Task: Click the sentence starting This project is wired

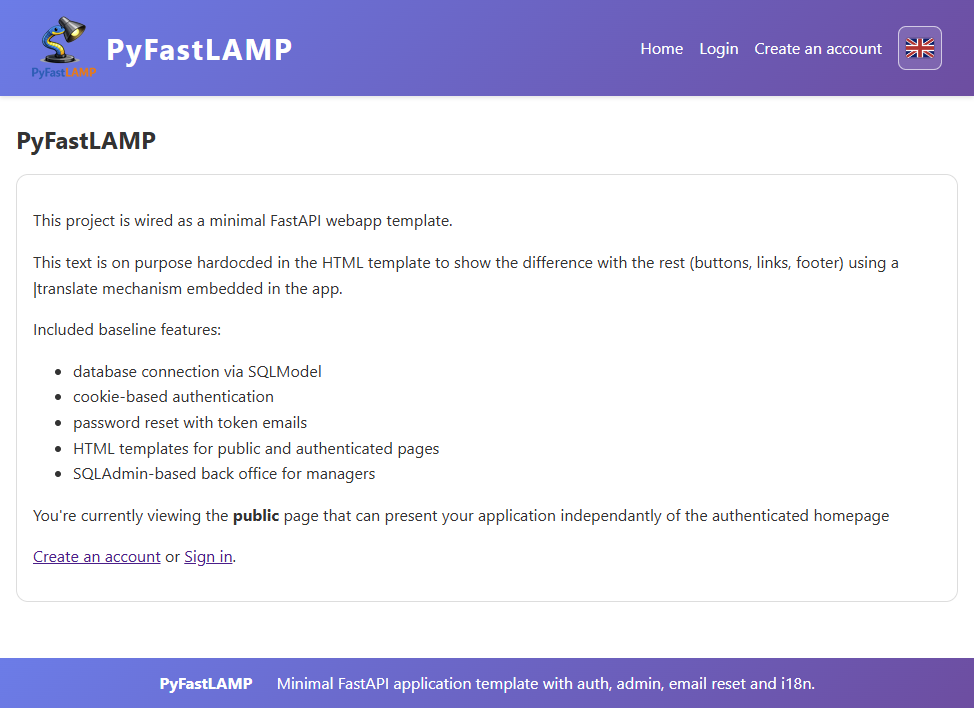Action: (x=242, y=221)
